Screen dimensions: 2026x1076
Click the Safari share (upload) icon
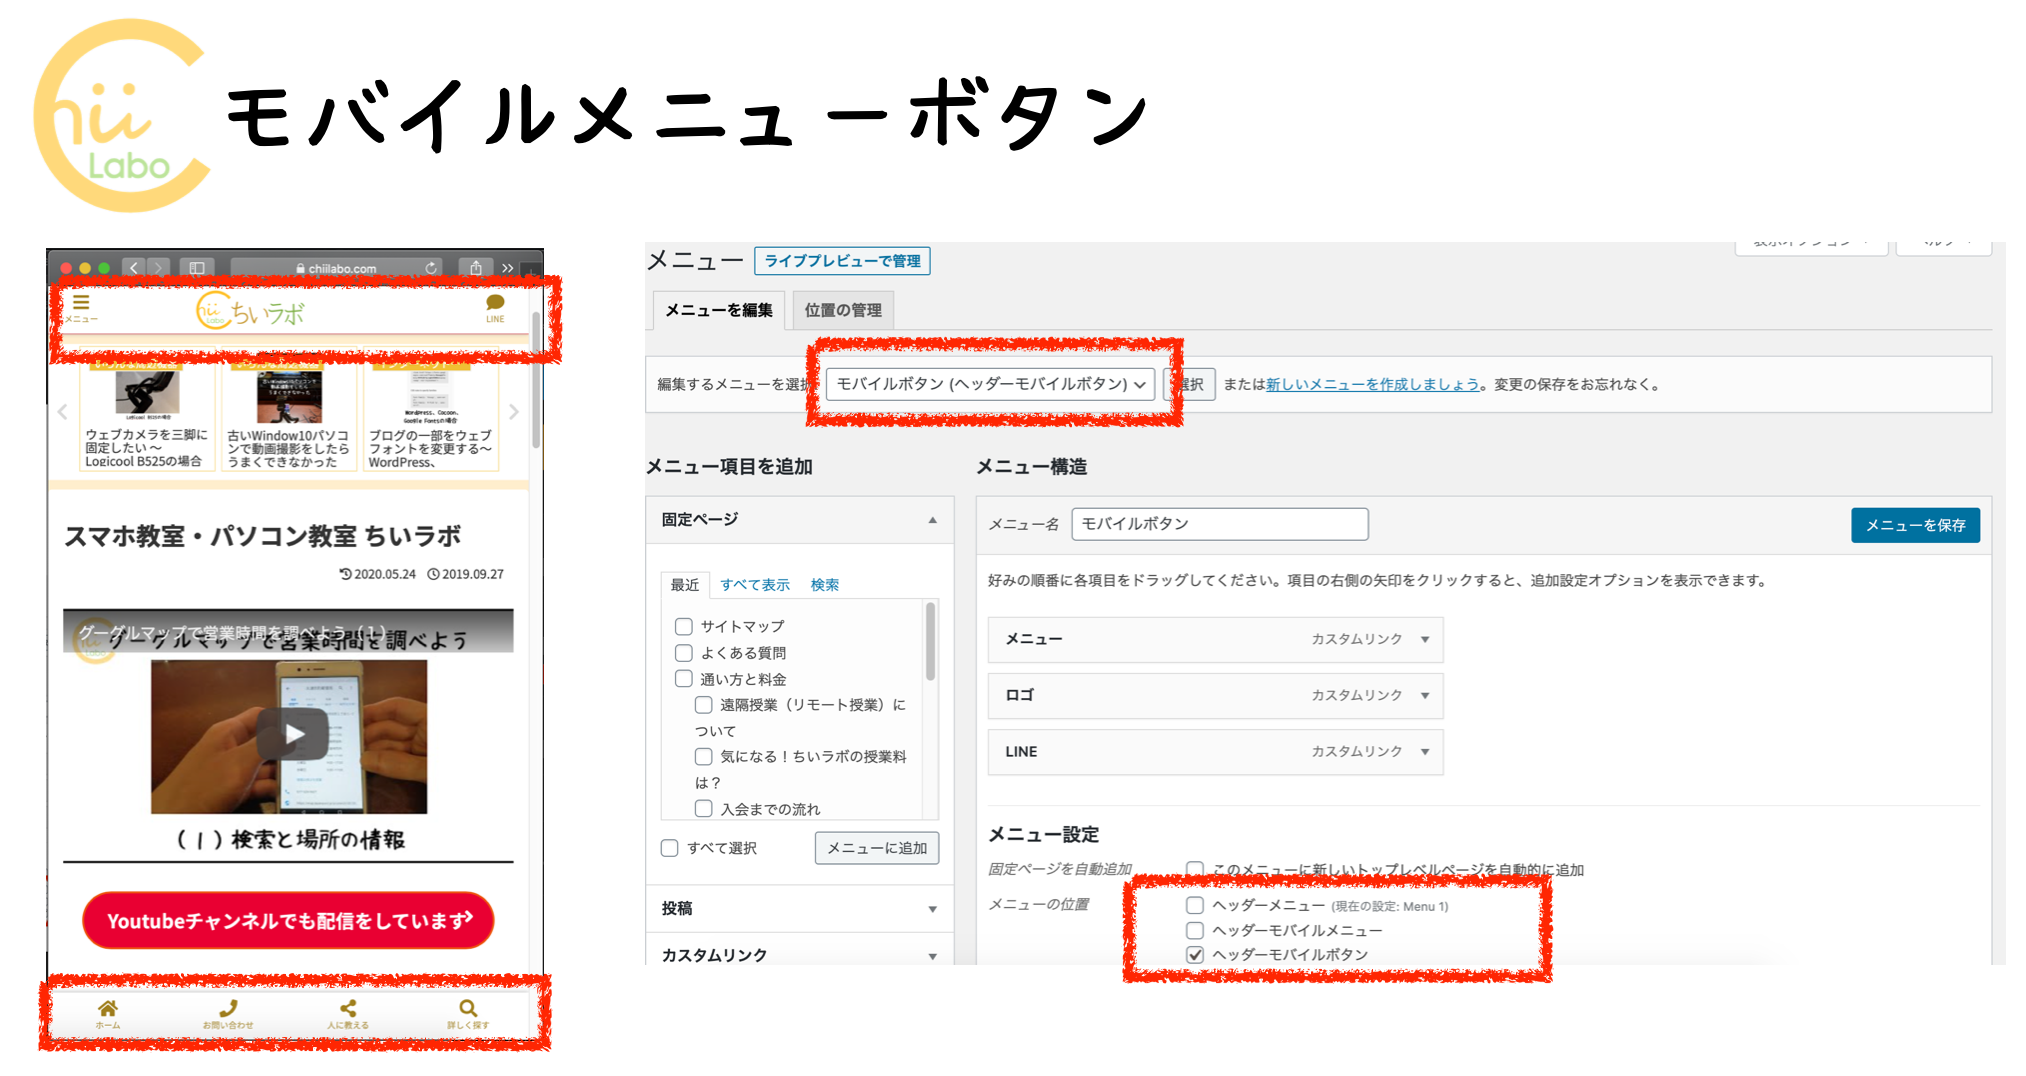pyautogui.click(x=474, y=268)
